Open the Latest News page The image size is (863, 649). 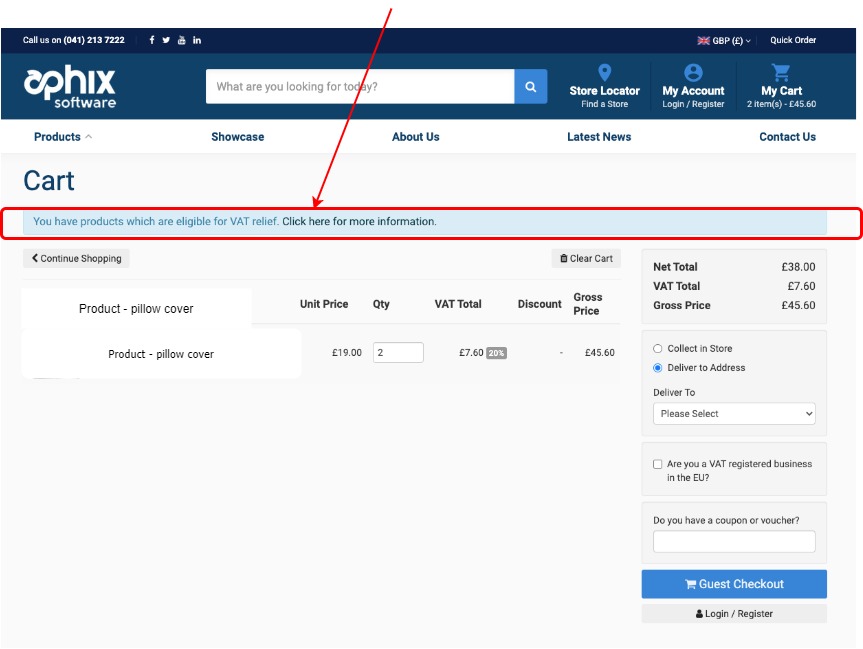click(598, 137)
